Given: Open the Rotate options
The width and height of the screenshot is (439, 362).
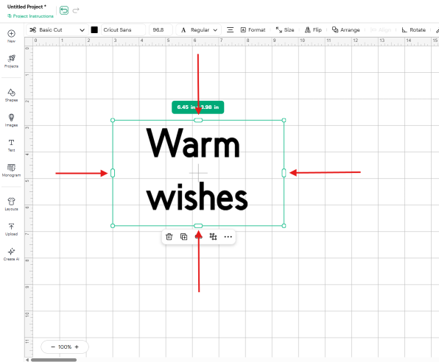Looking at the screenshot, I should pyautogui.click(x=414, y=30).
